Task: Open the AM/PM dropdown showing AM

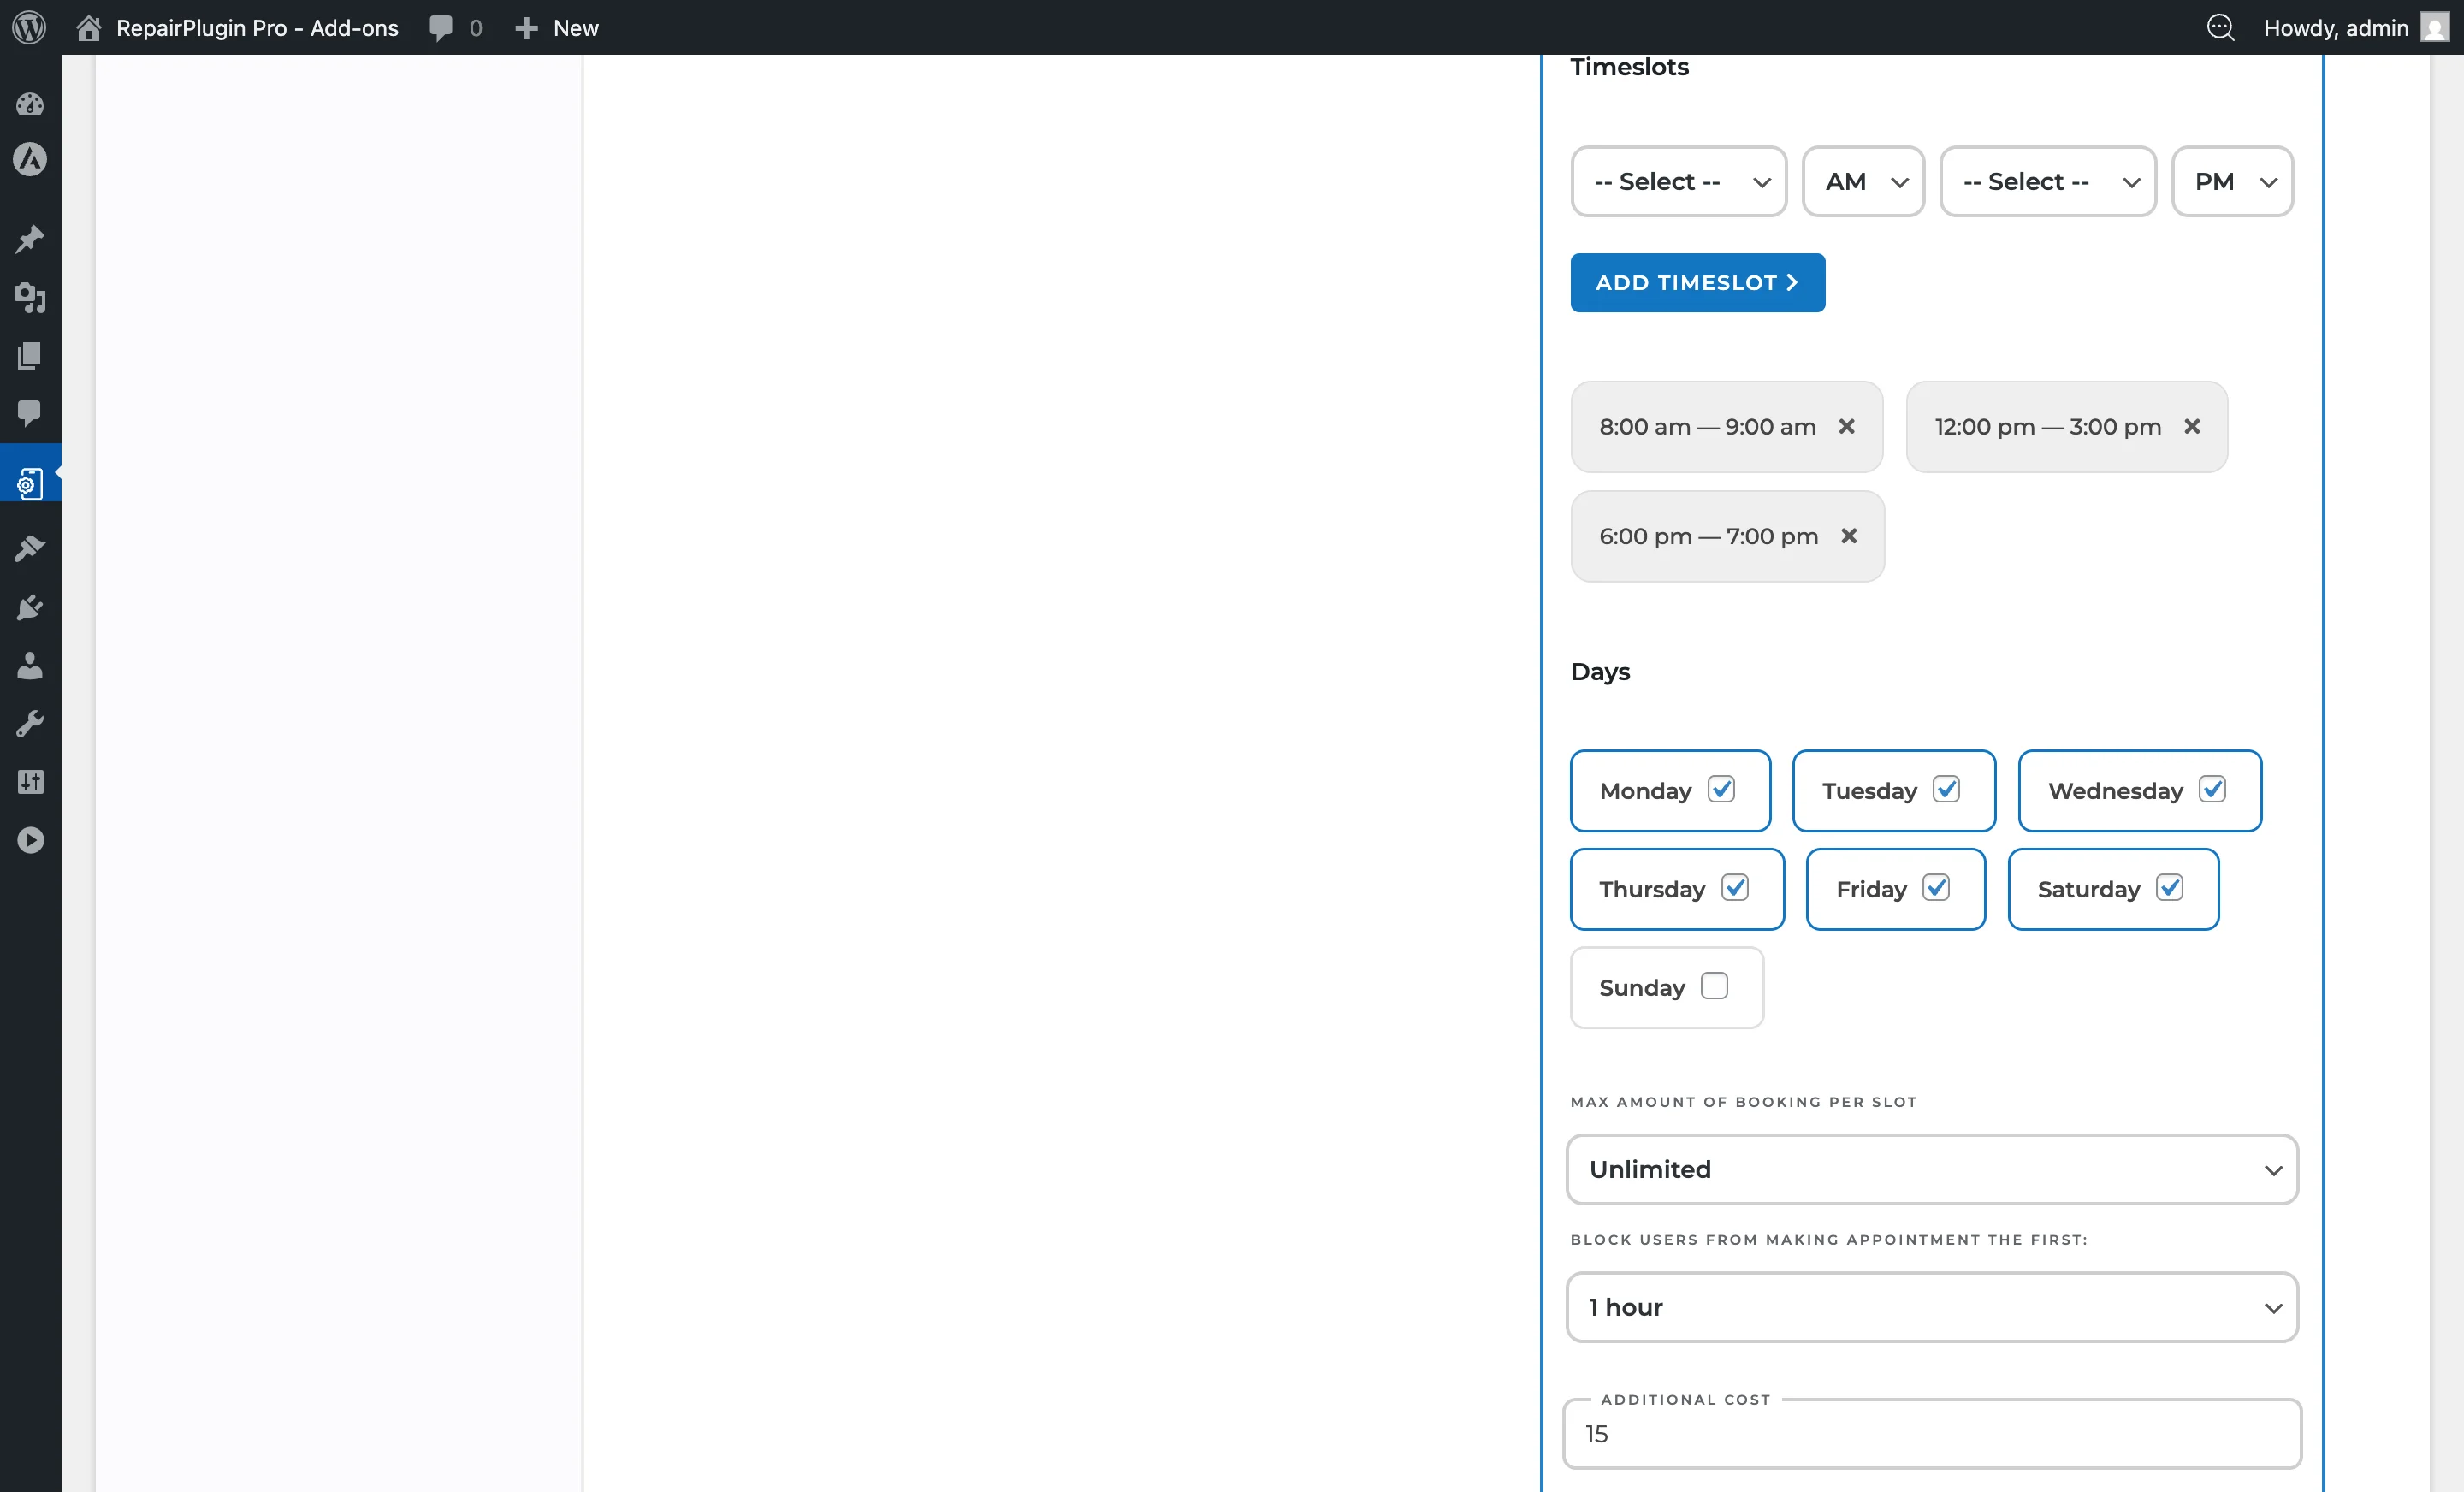Action: click(x=1863, y=181)
